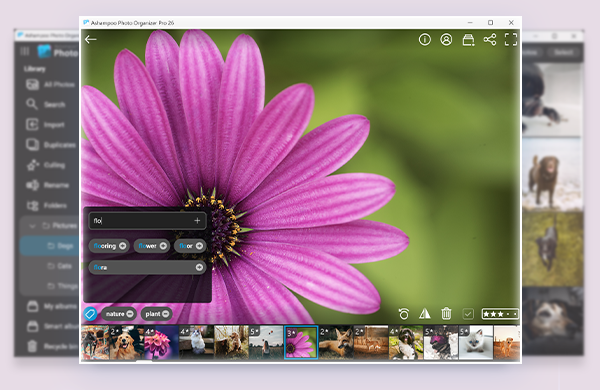Select the girl with balloons thumbnail
This screenshot has height=390, width=600.
tap(266, 342)
